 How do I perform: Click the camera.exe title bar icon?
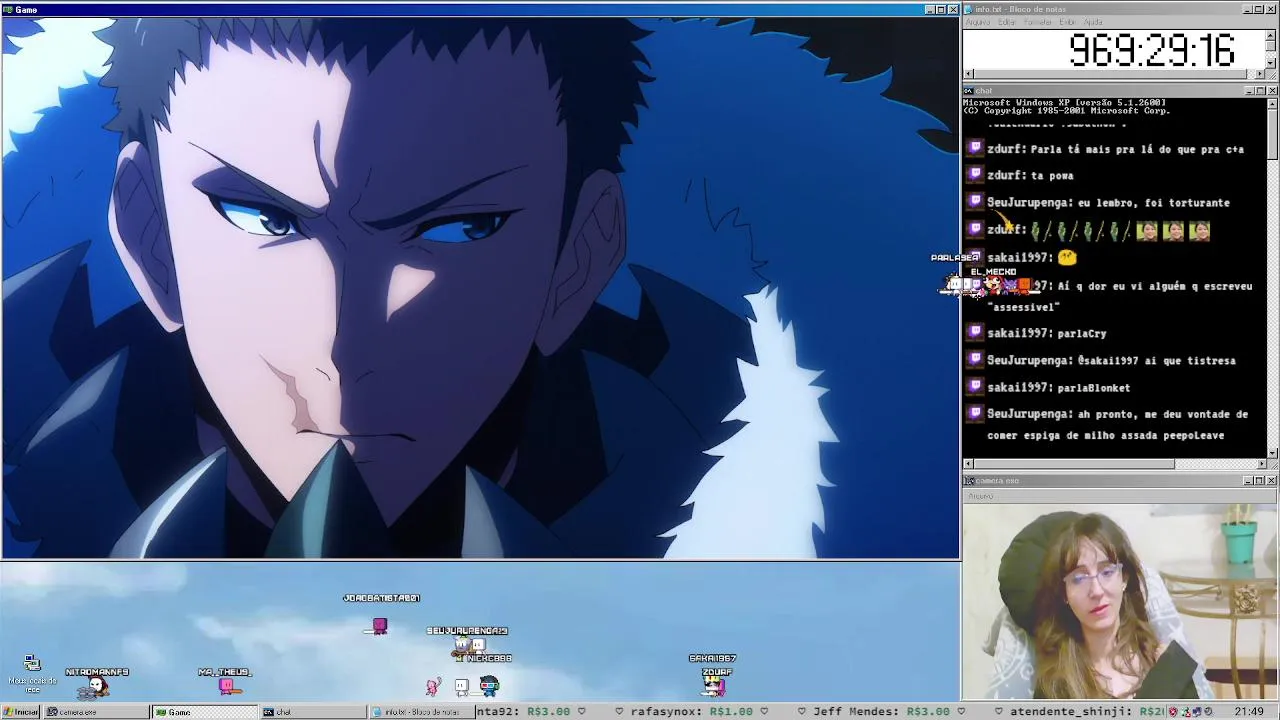coord(968,481)
